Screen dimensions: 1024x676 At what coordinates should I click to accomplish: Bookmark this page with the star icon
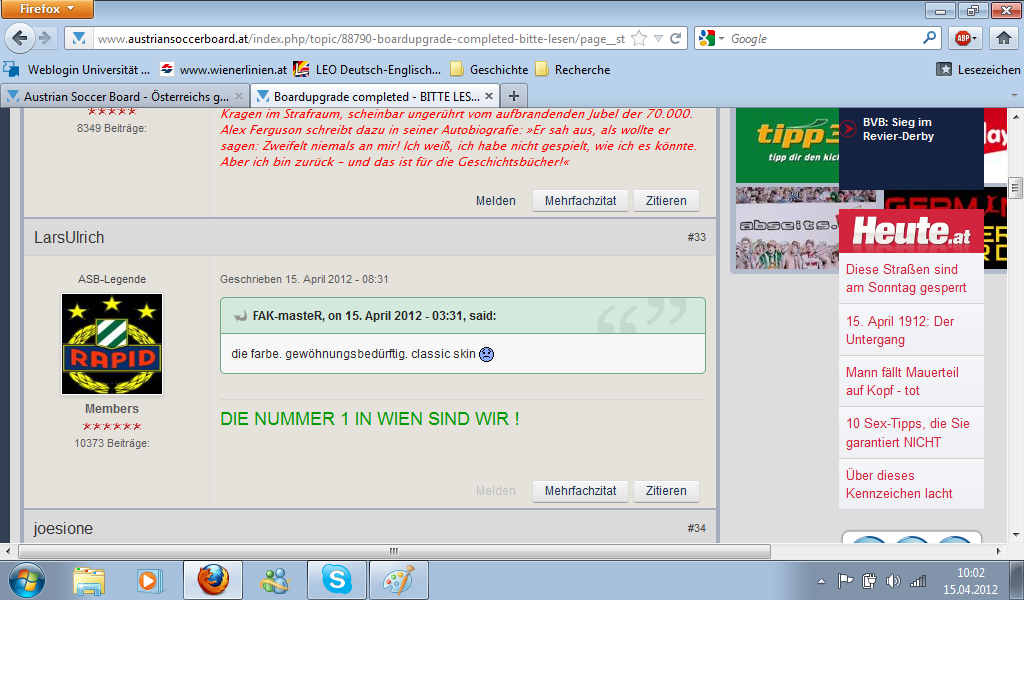tap(639, 39)
